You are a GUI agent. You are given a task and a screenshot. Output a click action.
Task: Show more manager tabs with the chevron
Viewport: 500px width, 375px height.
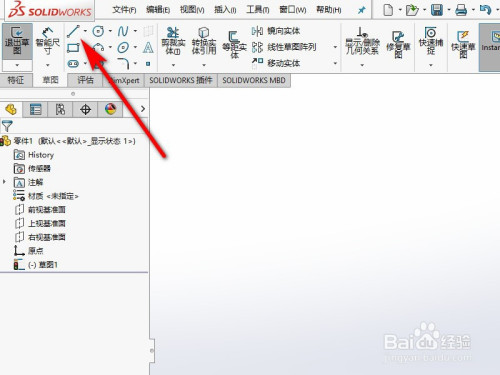click(x=143, y=109)
